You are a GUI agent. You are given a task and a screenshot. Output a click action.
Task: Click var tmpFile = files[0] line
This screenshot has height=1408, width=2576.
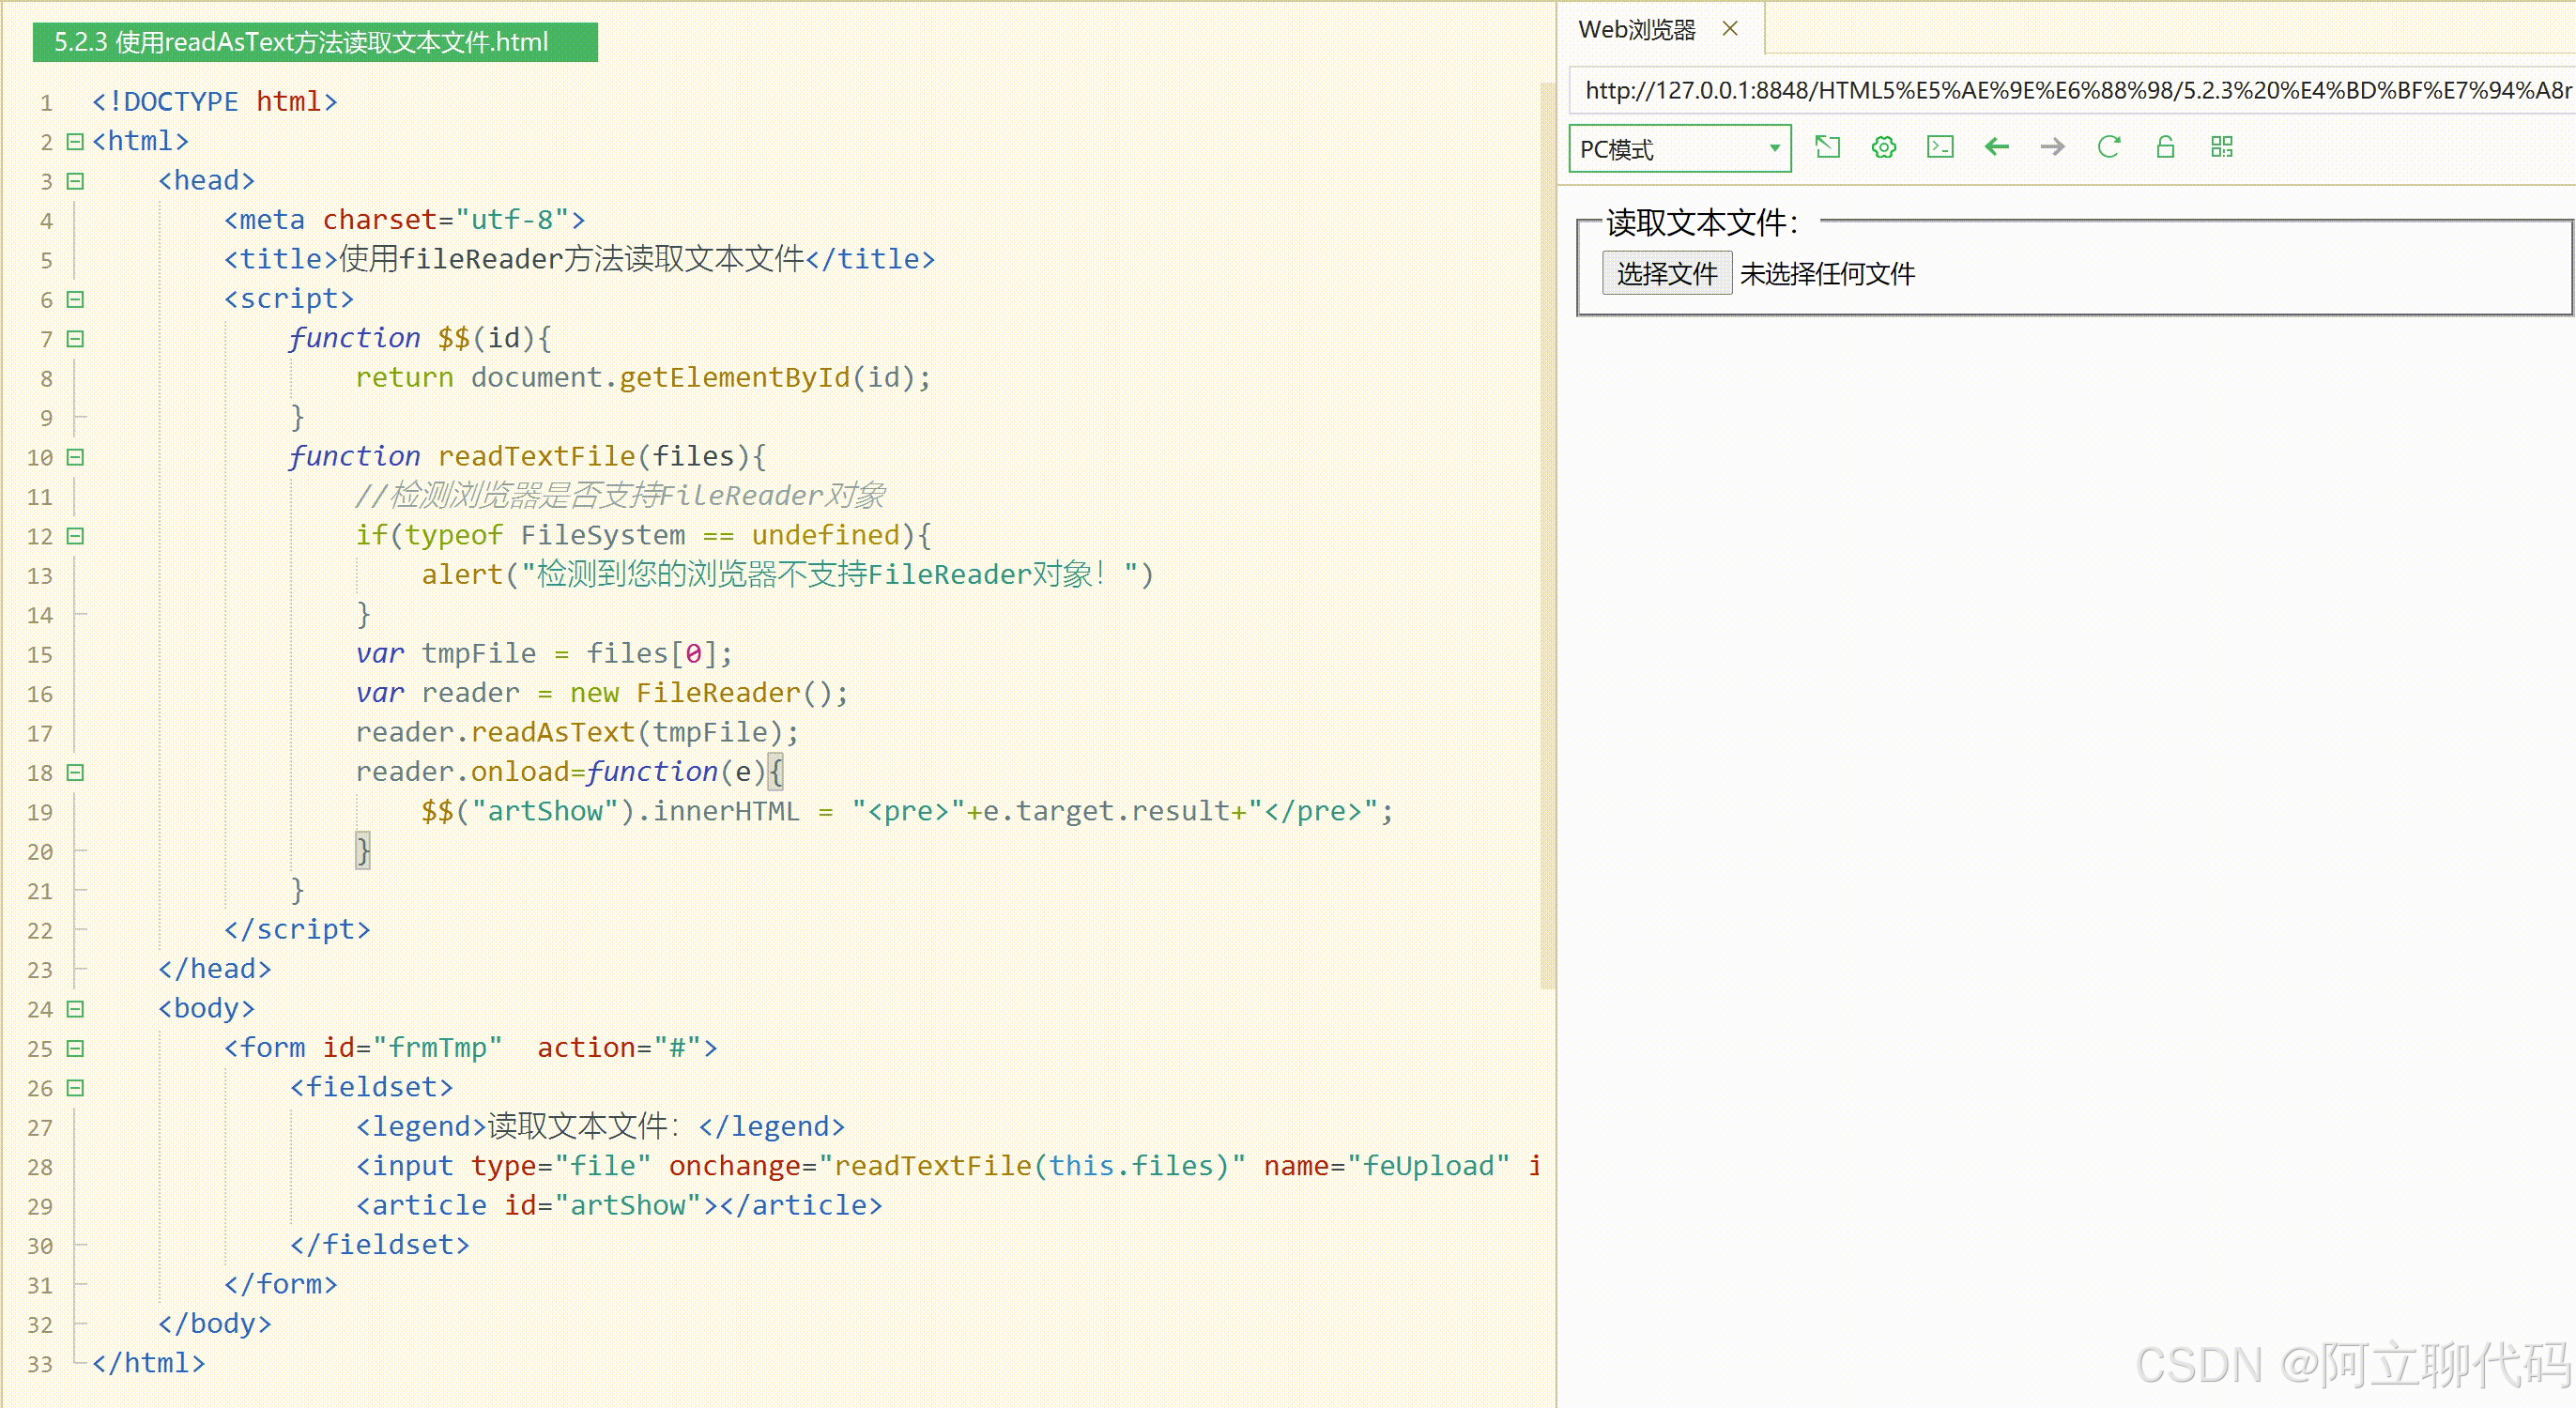pyautogui.click(x=544, y=653)
